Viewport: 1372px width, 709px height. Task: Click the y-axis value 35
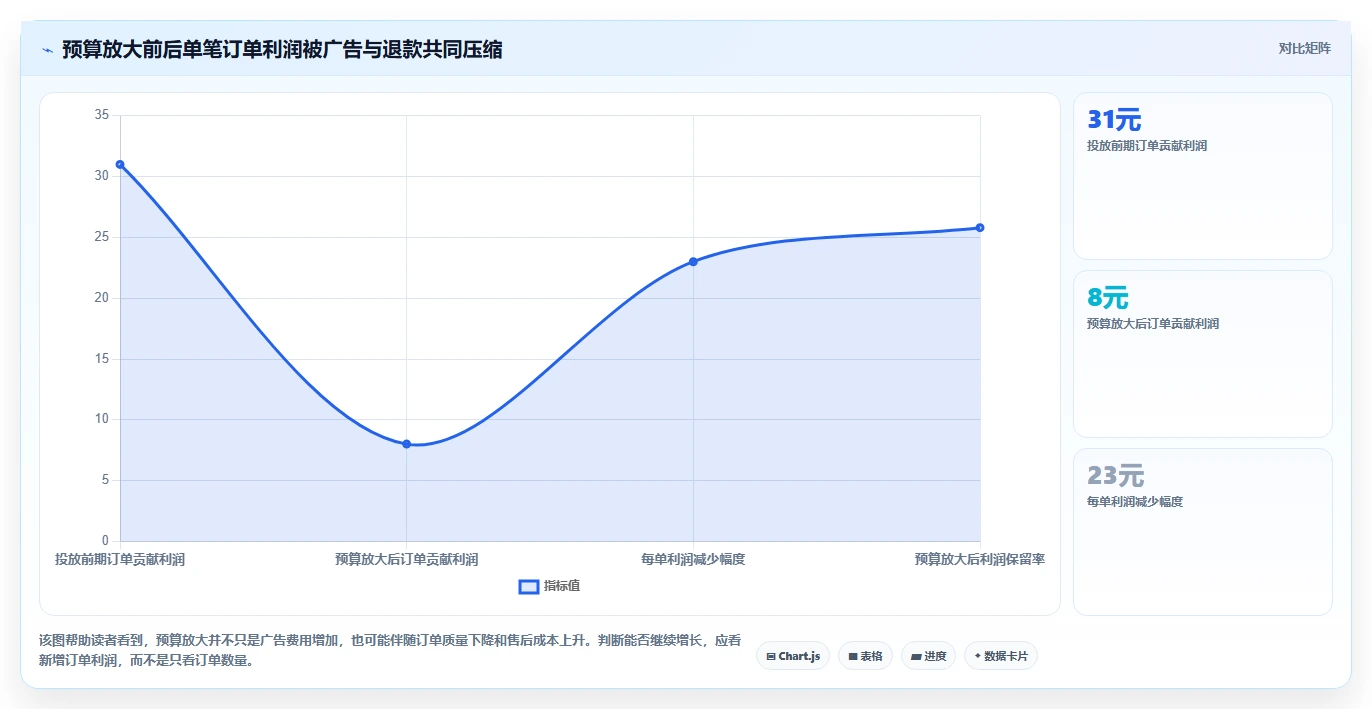coord(102,115)
